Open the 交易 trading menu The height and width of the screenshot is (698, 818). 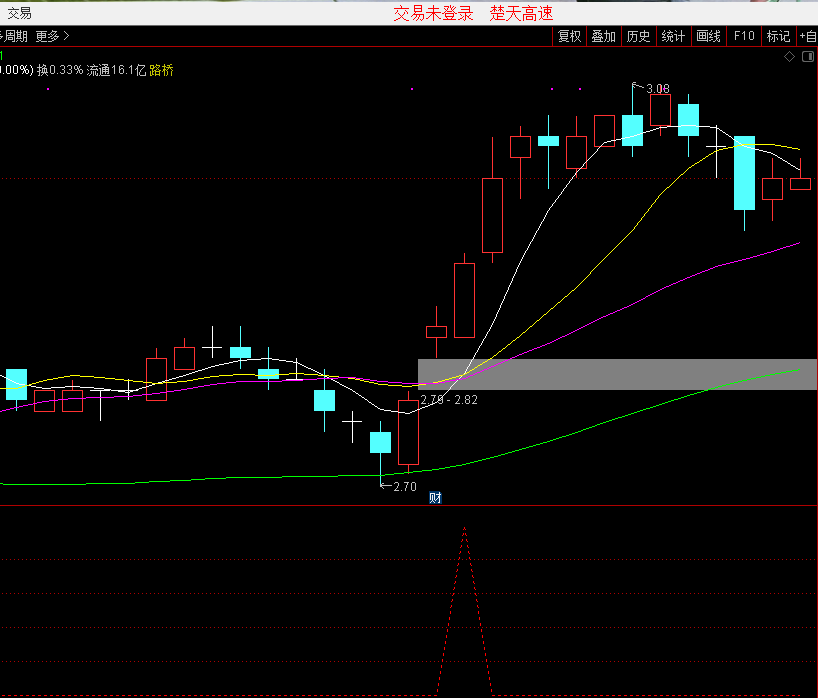point(20,13)
